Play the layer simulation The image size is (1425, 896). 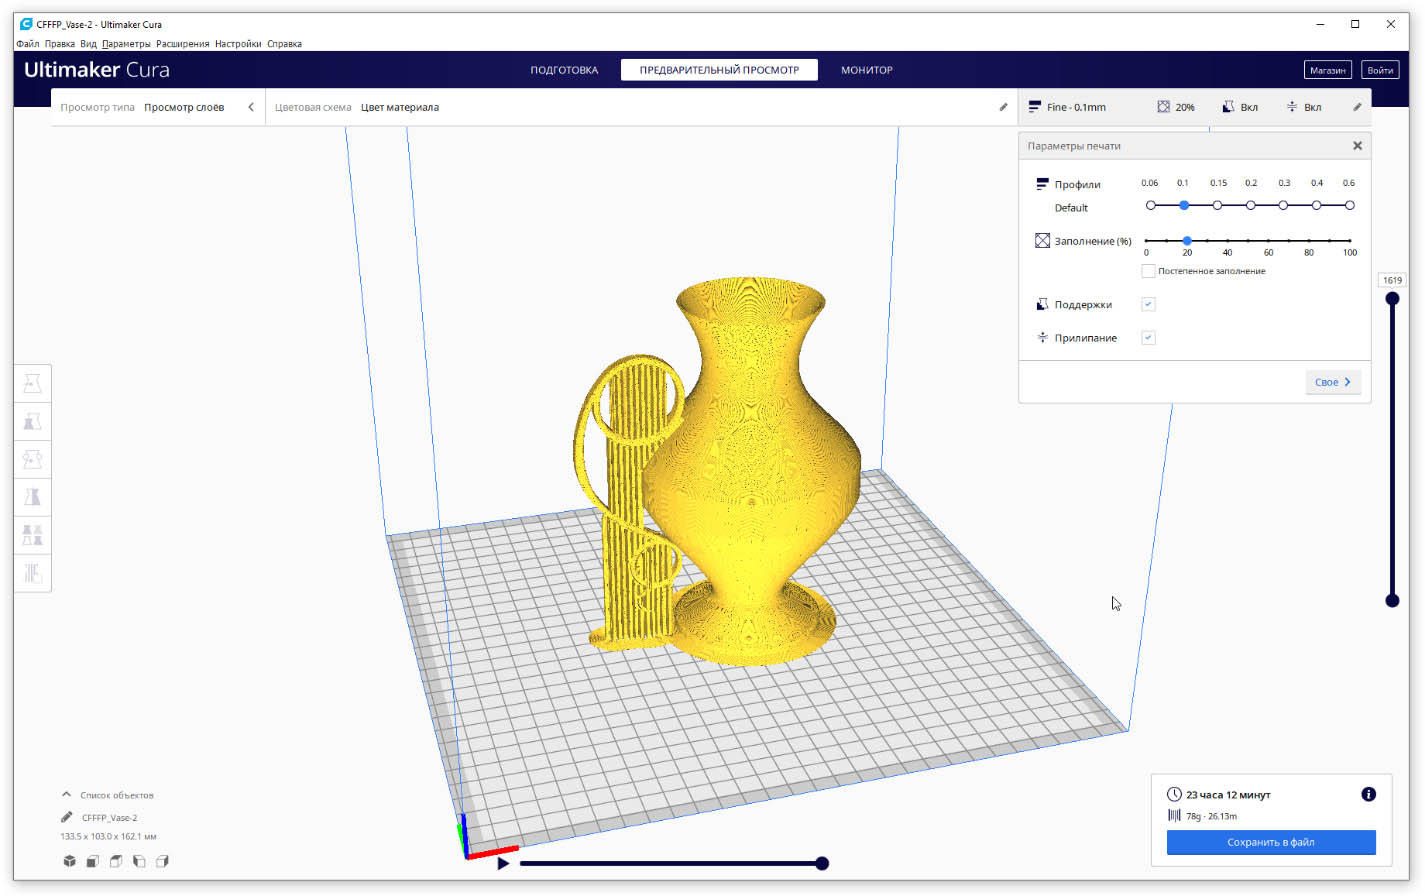(x=503, y=863)
